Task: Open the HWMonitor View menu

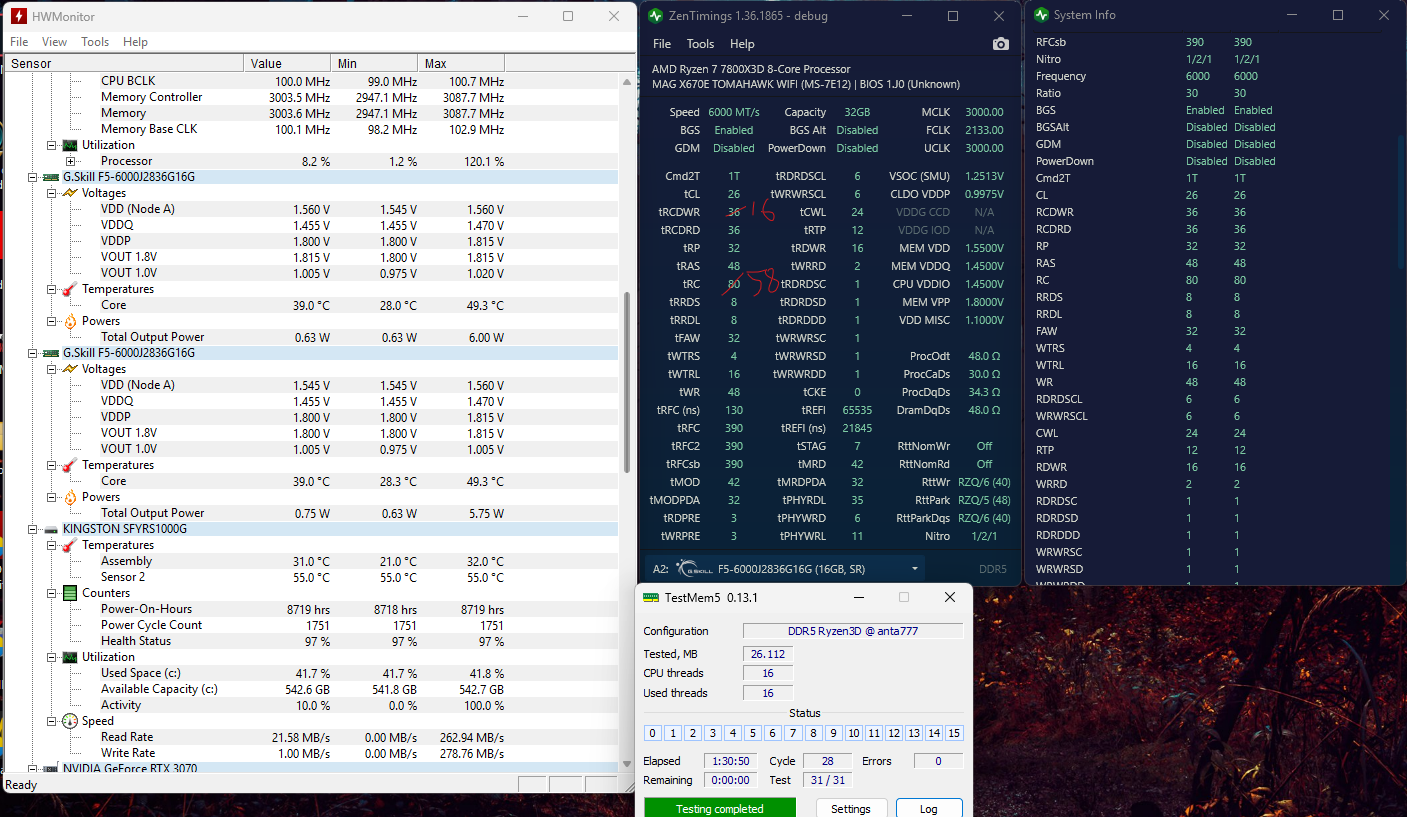Action: pyautogui.click(x=54, y=42)
